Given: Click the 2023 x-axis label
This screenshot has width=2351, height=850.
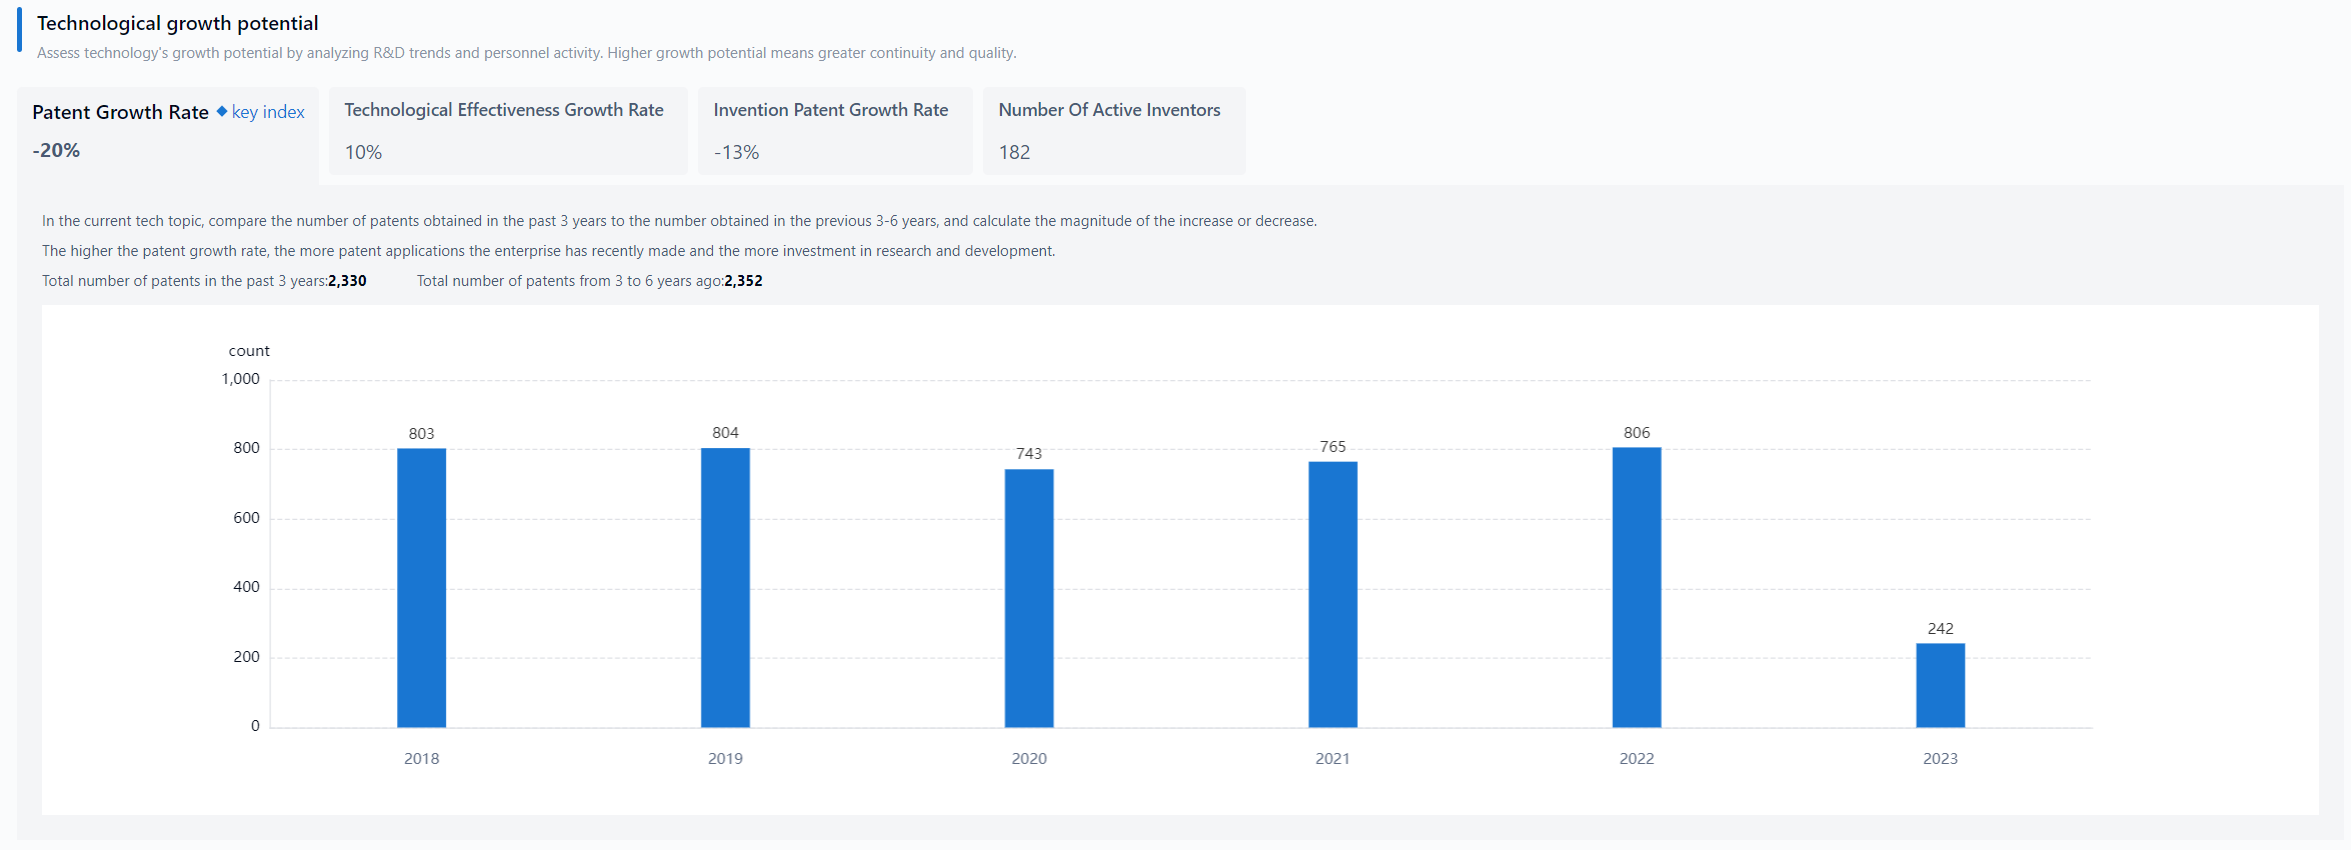Looking at the screenshot, I should (x=1940, y=759).
